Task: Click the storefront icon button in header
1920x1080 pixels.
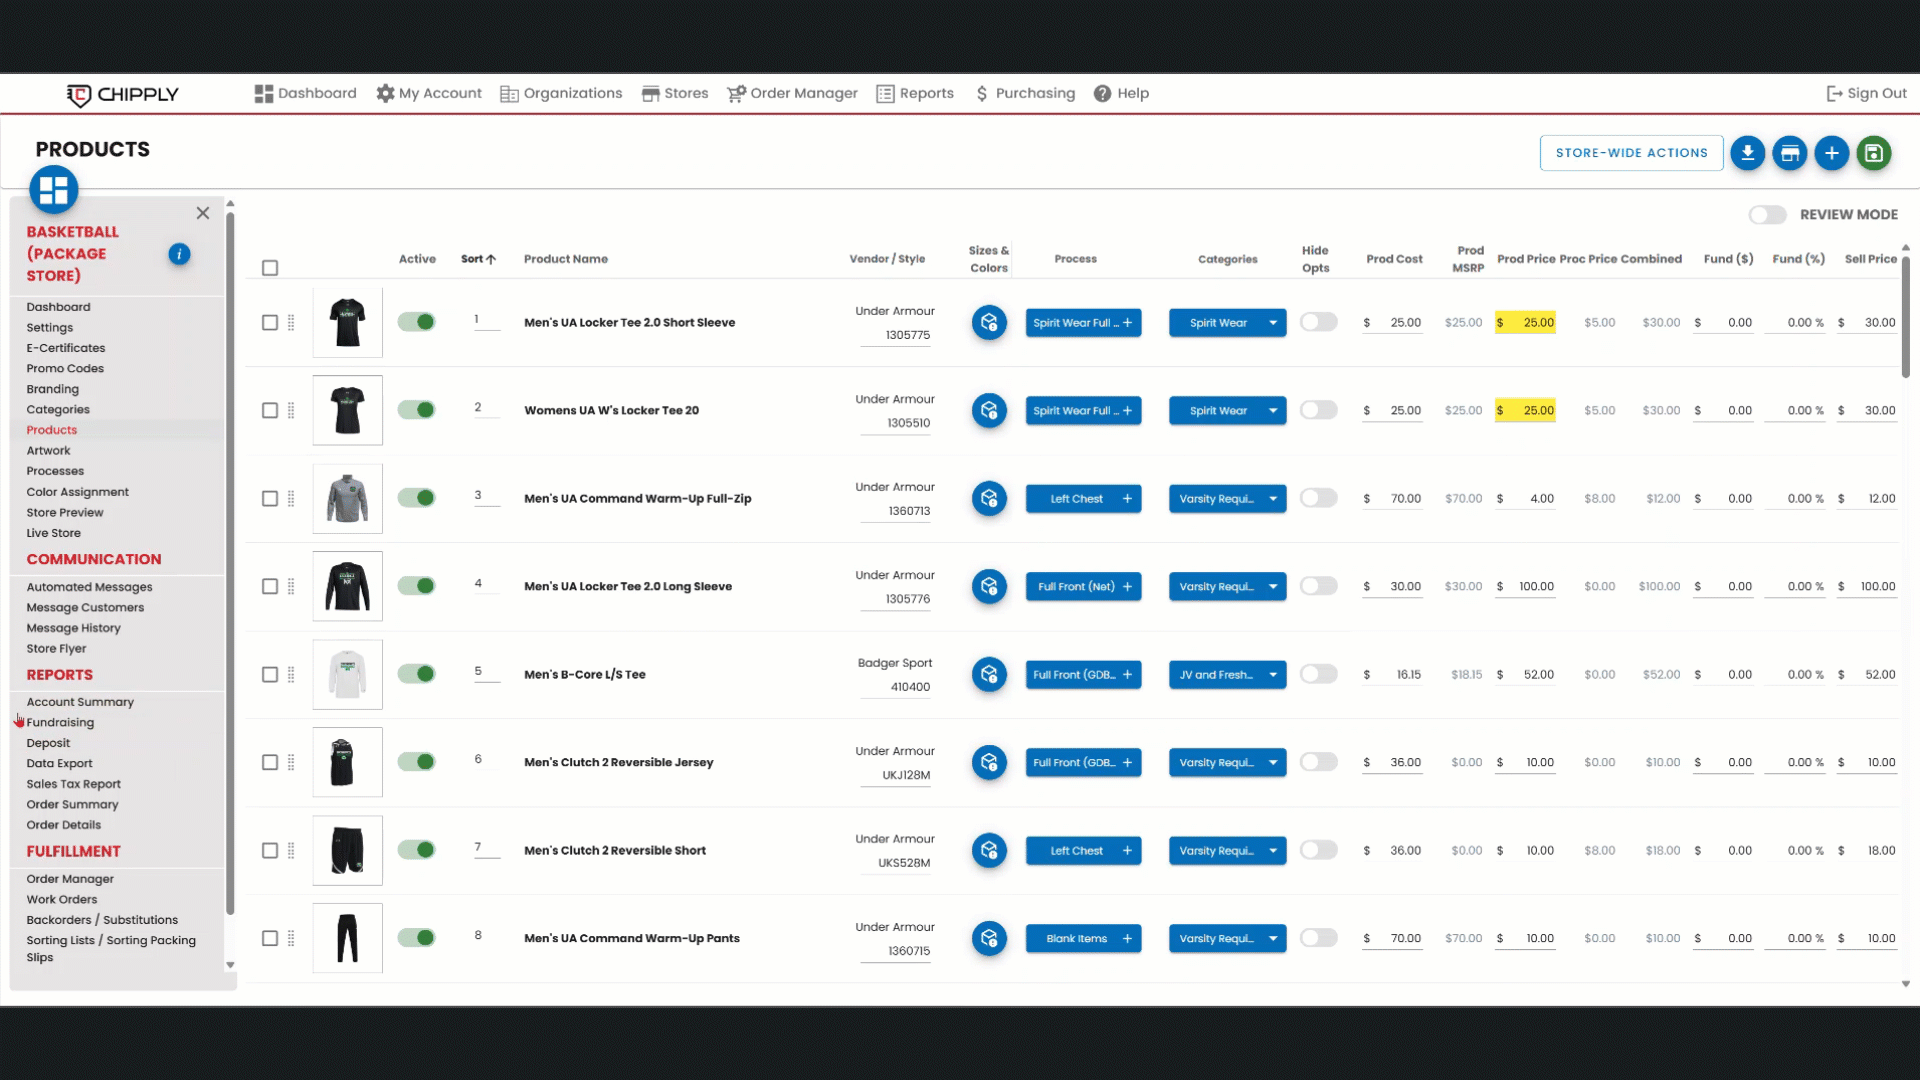Action: (x=1790, y=153)
